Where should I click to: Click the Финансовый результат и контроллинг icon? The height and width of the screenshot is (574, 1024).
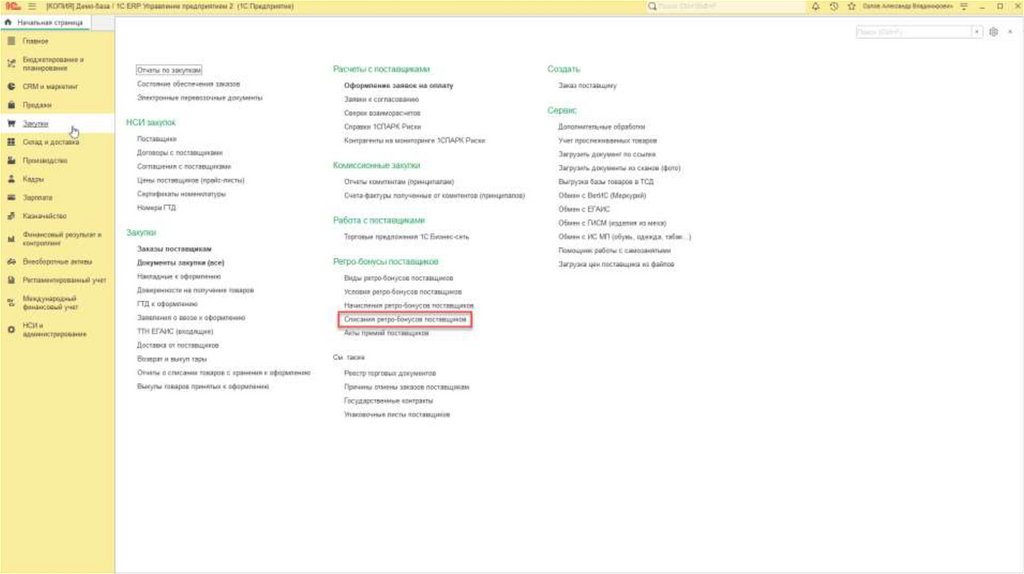click(x=11, y=239)
